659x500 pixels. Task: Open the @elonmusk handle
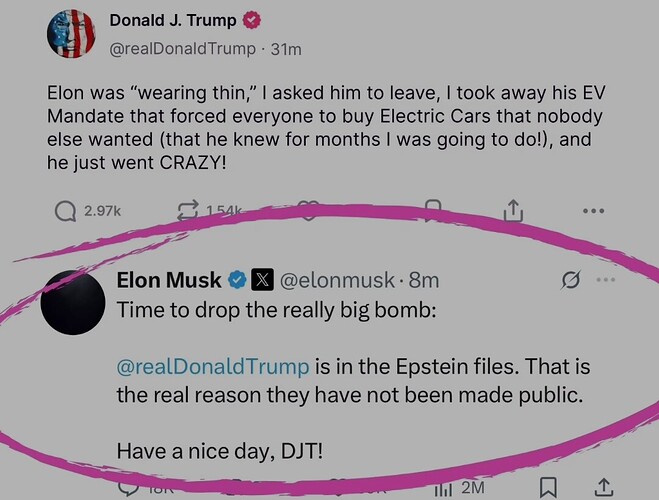click(x=337, y=280)
